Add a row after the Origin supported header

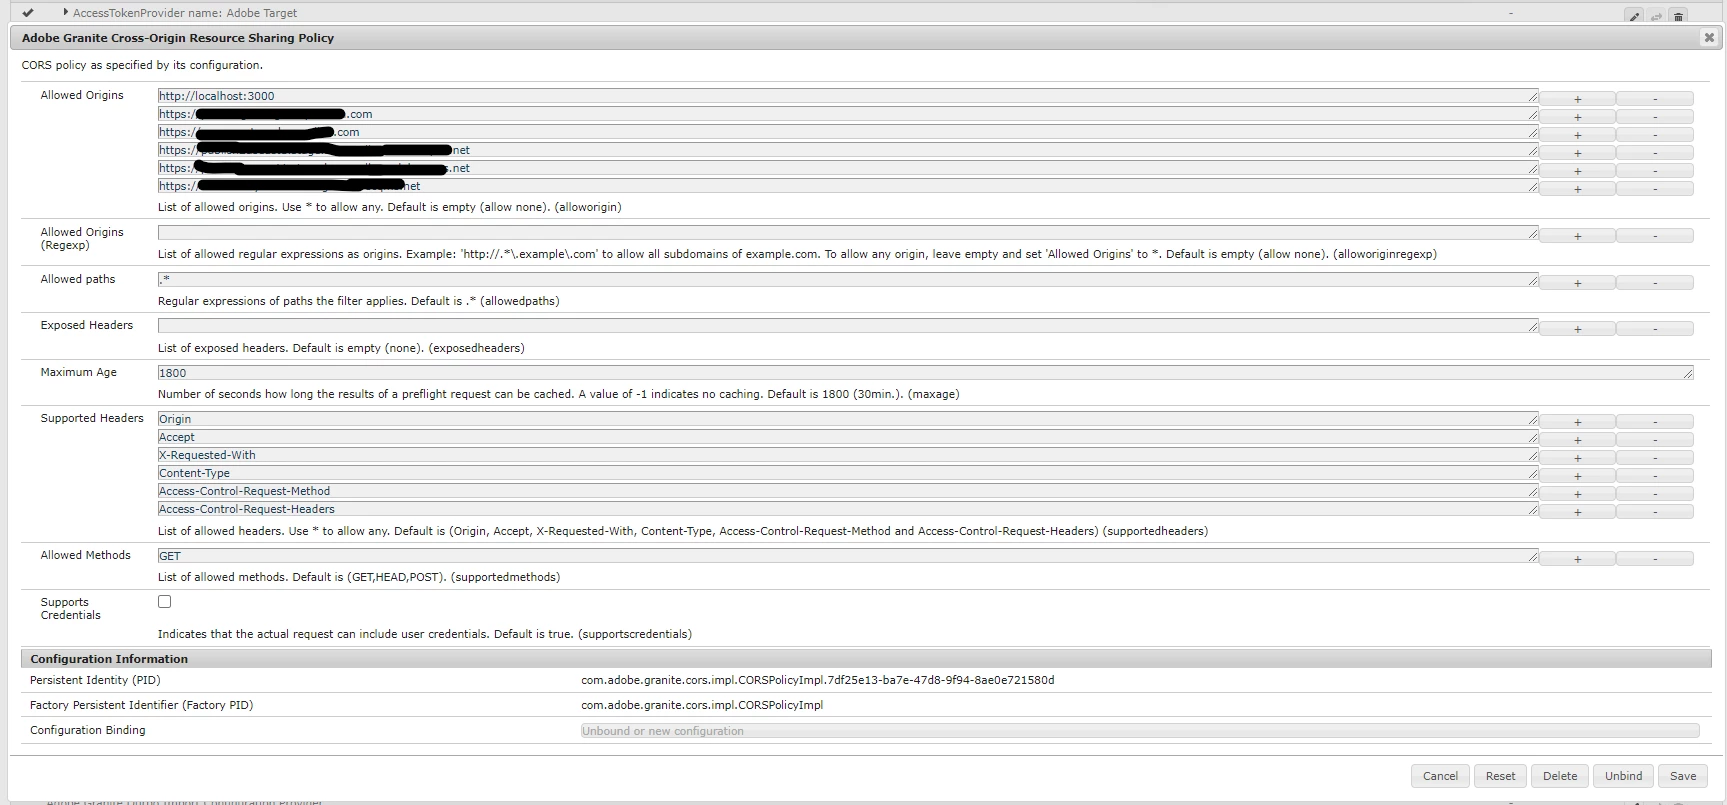[1577, 422]
